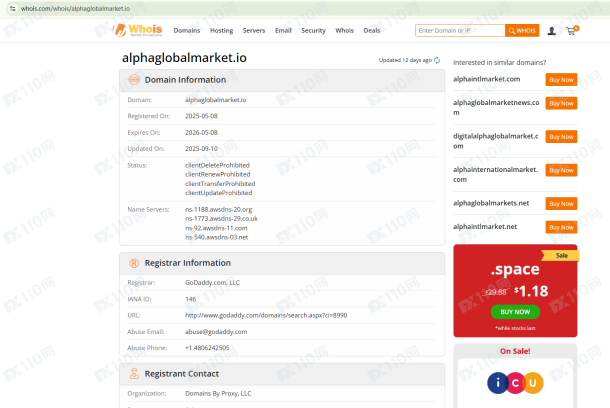Screen dimensions: 610x408
Task: Click the On Sale! heading
Action: (515, 351)
